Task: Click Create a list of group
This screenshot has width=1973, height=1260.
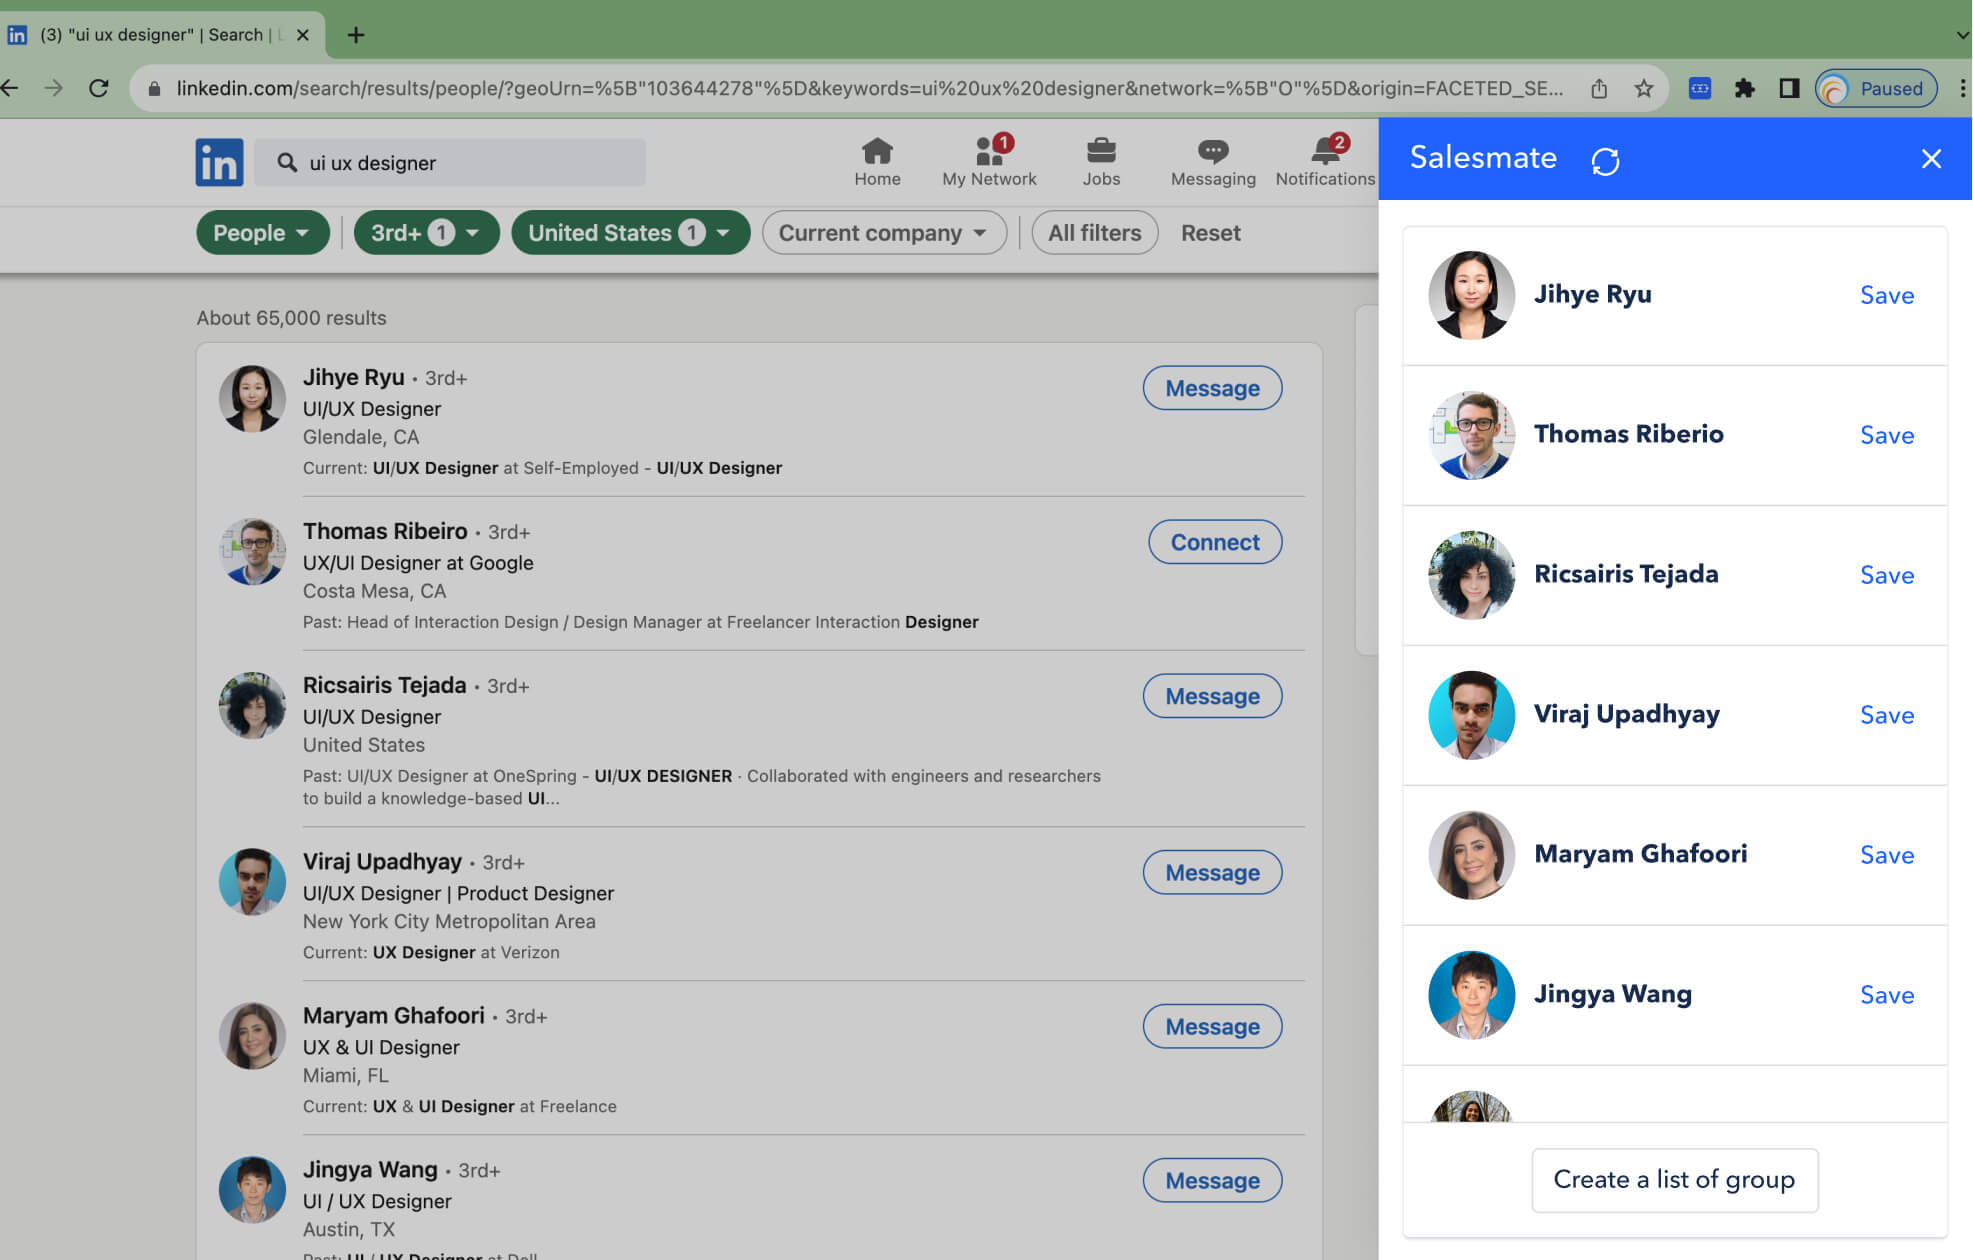Action: [x=1674, y=1180]
